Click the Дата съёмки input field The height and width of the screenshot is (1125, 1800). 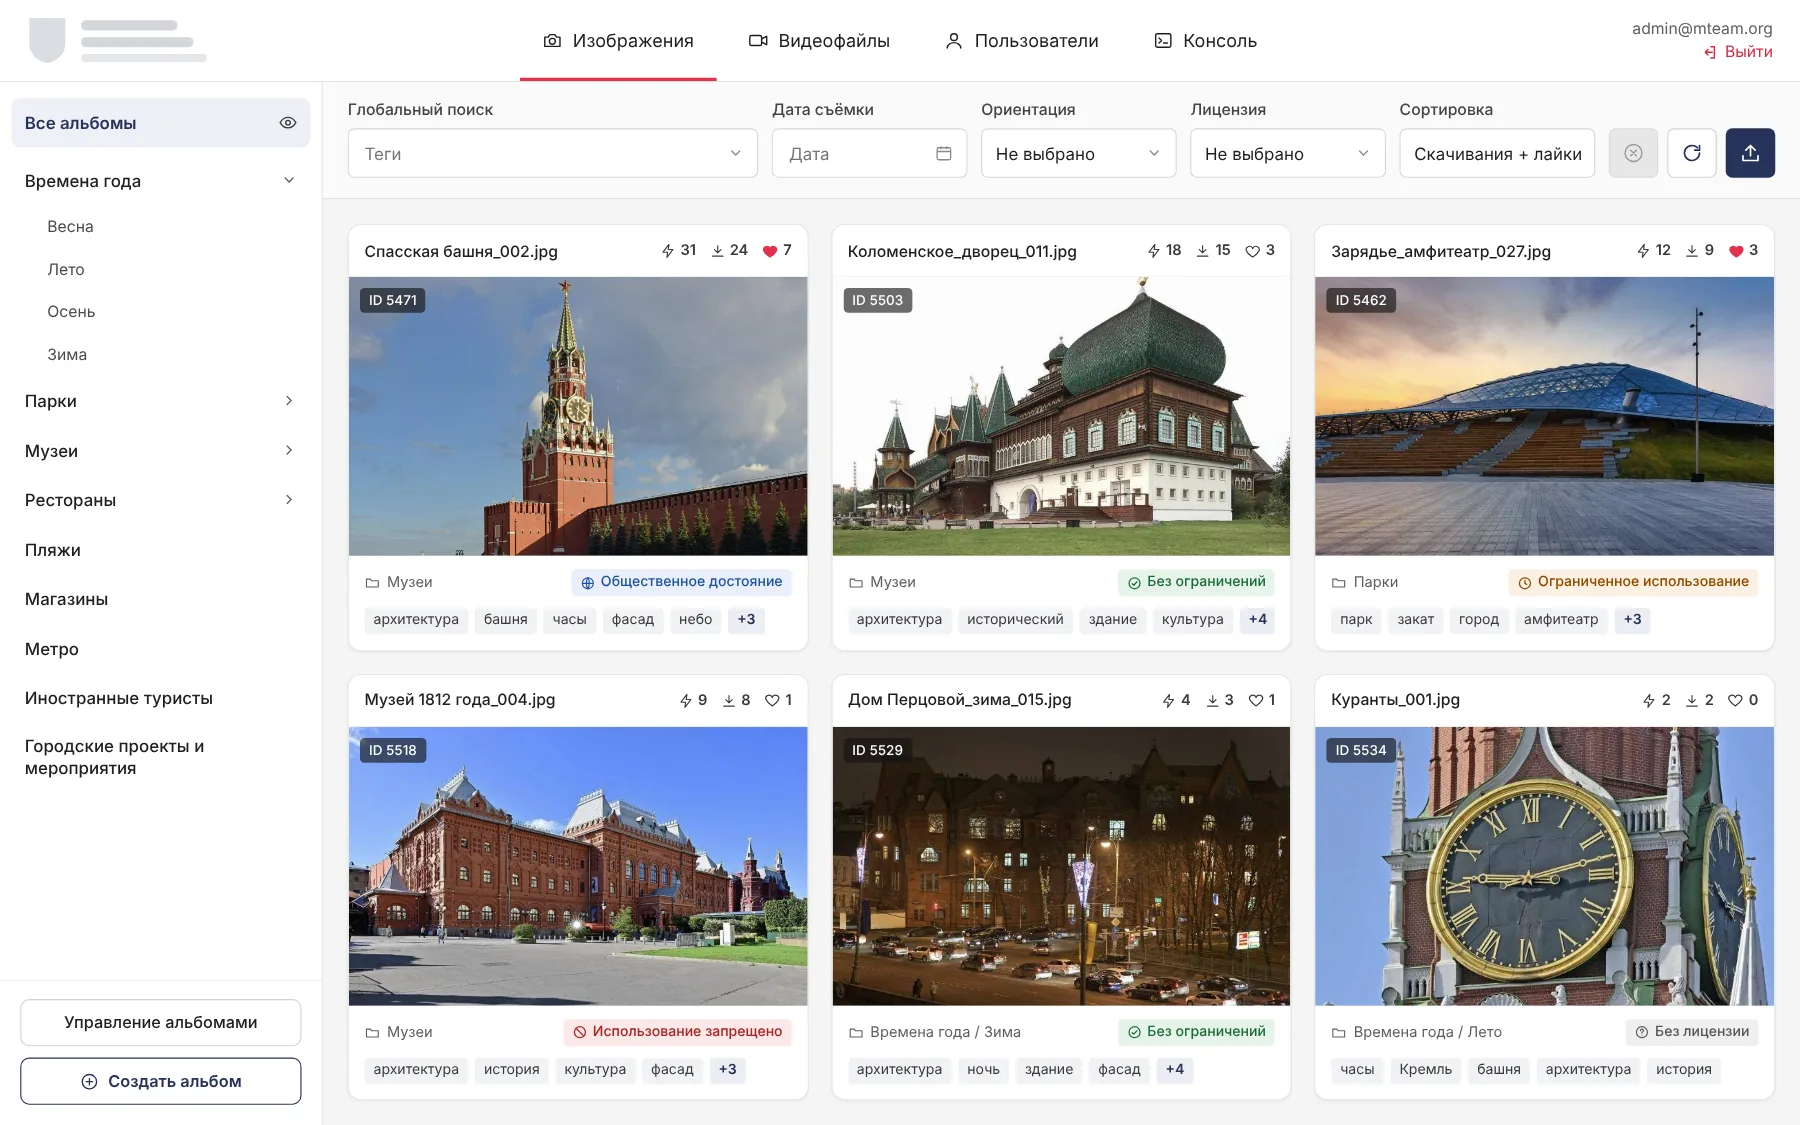coord(869,153)
